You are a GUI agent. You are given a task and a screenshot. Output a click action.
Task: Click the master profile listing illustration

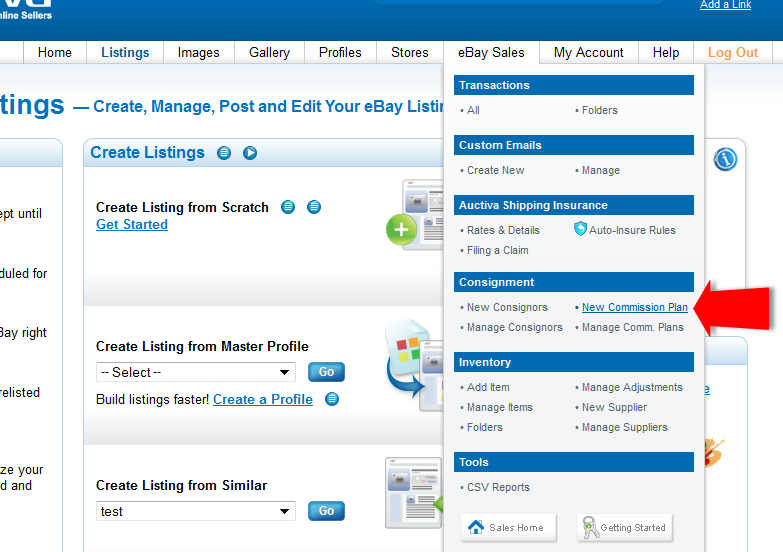[414, 364]
